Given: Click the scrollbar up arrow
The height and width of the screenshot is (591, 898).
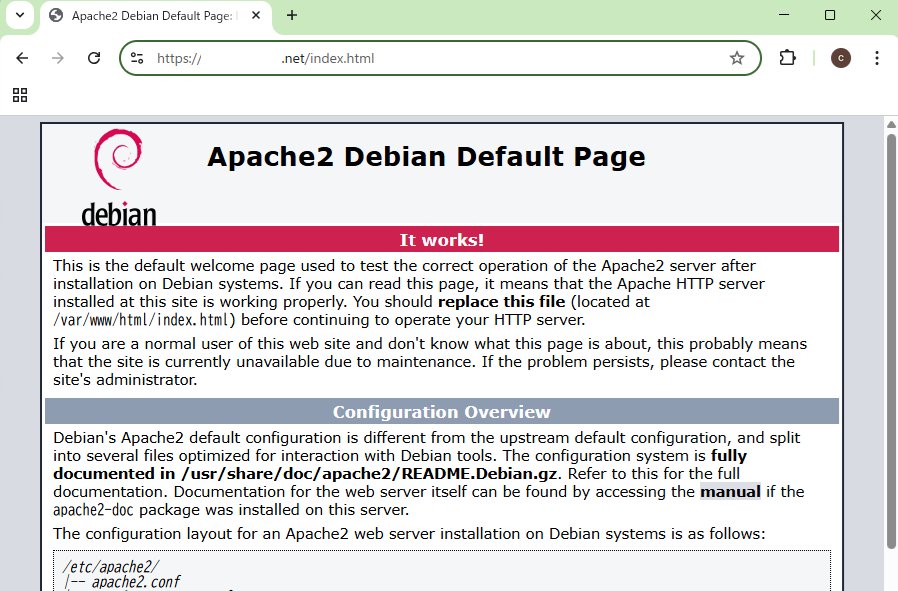Looking at the screenshot, I should 890,124.
